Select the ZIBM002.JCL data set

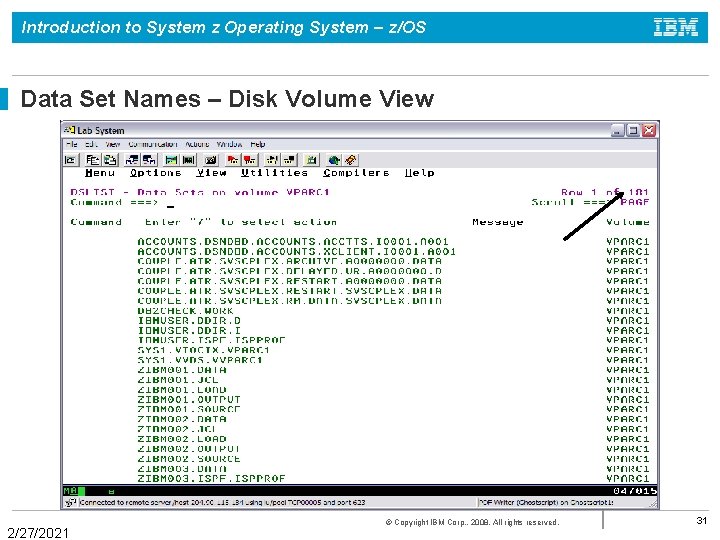(177, 429)
